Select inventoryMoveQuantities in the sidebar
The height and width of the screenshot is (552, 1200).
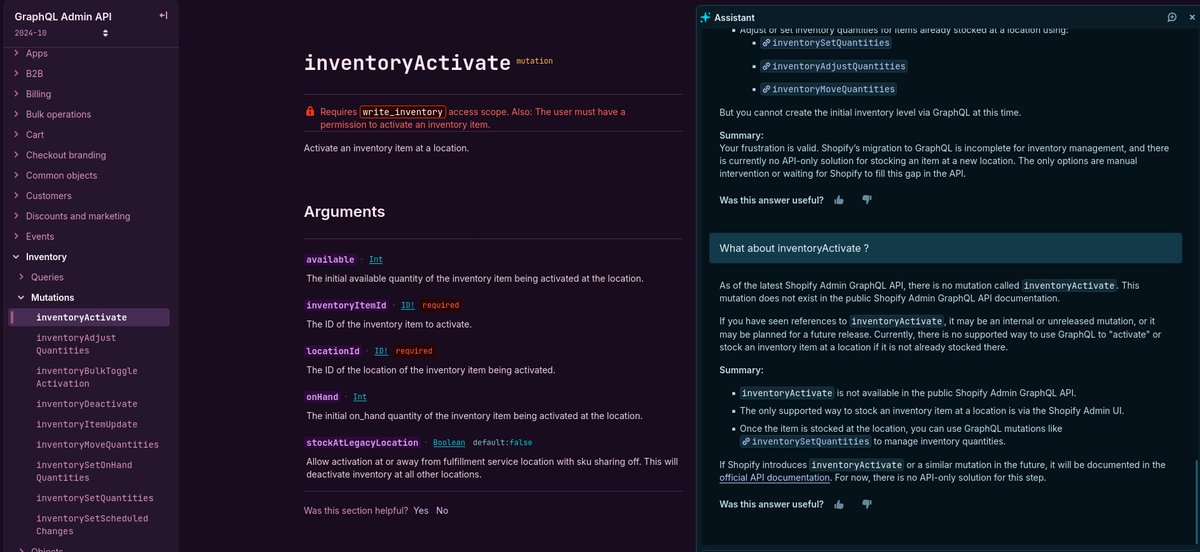point(97,444)
